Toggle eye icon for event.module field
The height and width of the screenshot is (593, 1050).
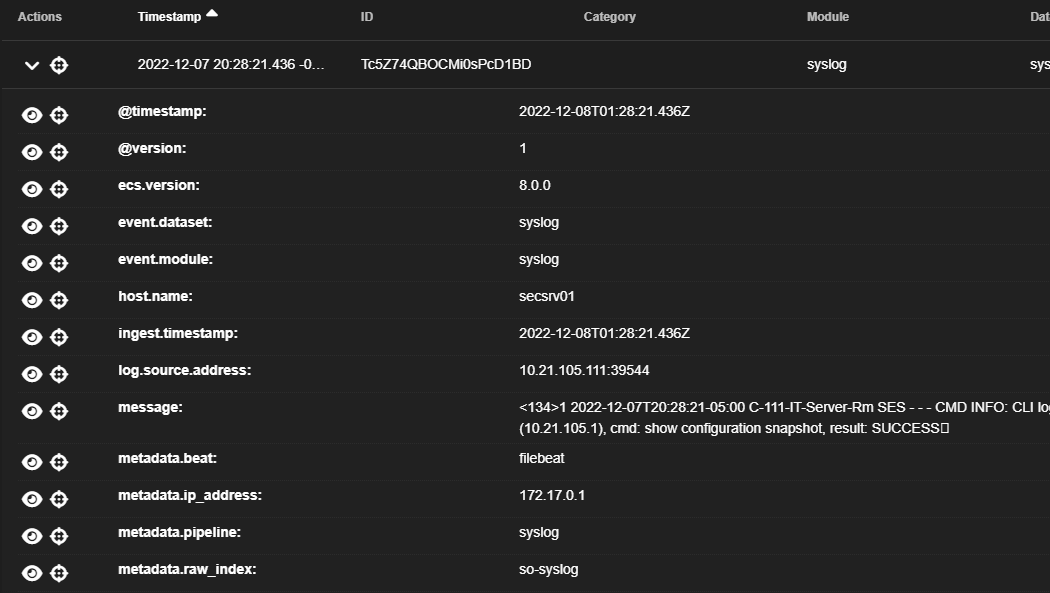click(31, 263)
